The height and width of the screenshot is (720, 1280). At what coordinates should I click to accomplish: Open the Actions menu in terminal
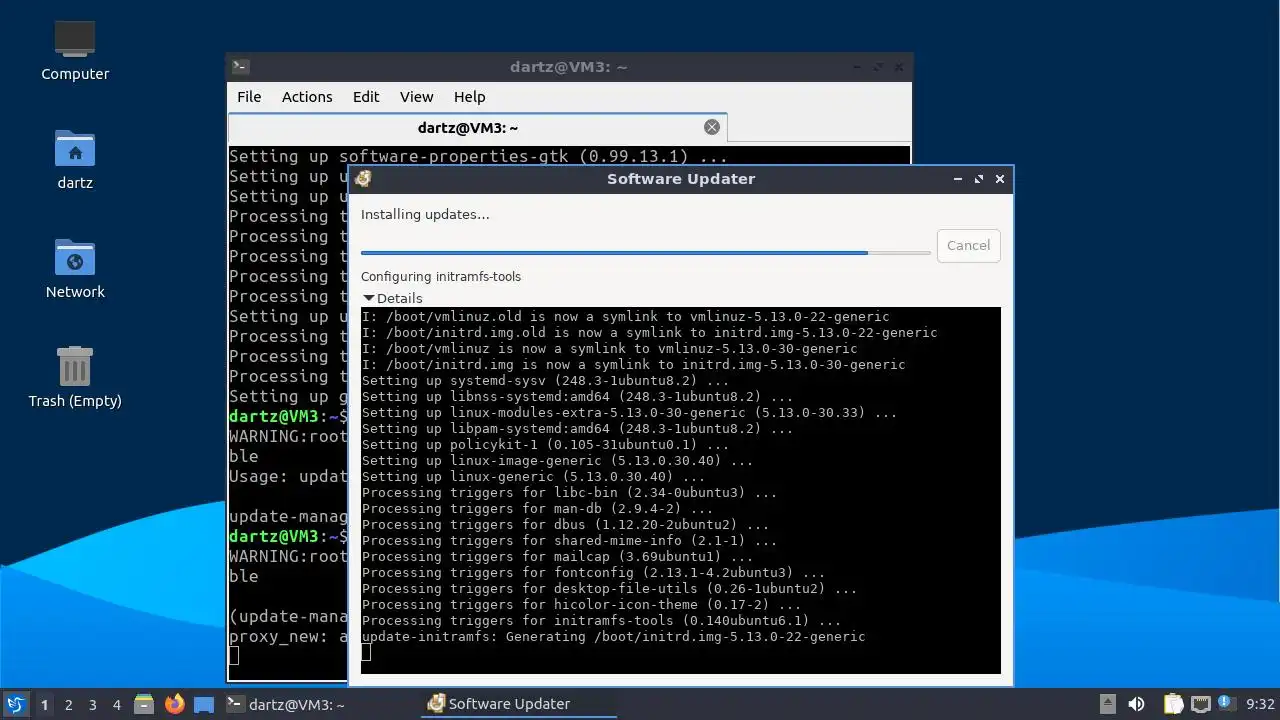coord(307,97)
